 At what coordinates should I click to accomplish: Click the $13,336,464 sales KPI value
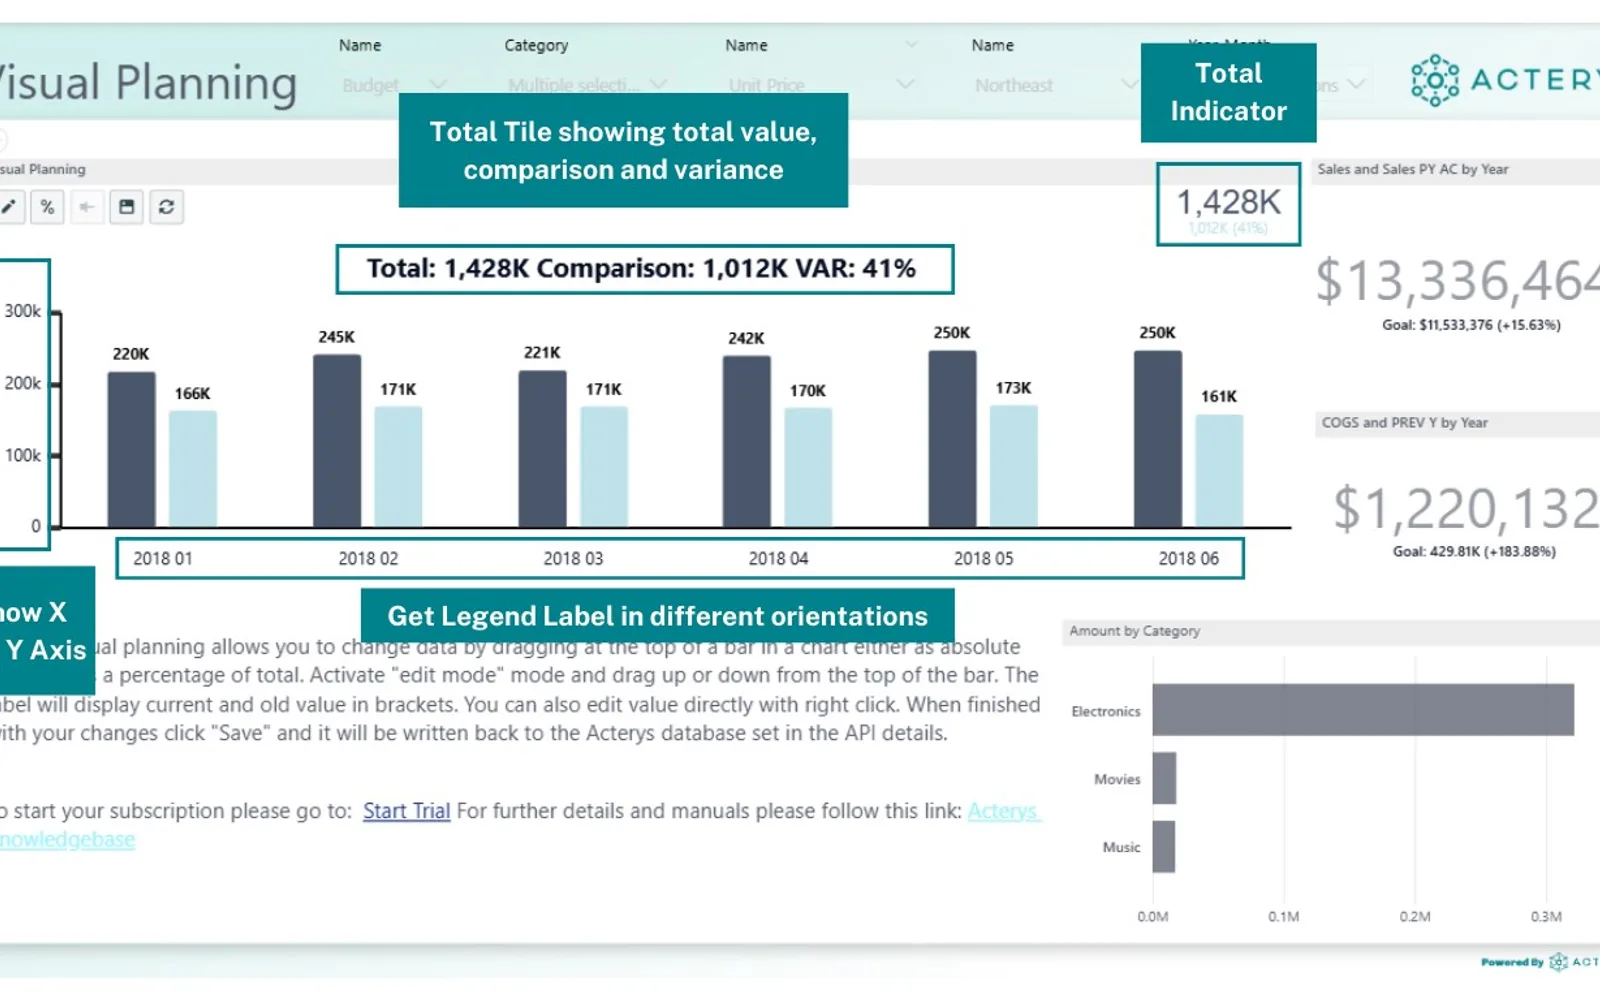[1457, 281]
